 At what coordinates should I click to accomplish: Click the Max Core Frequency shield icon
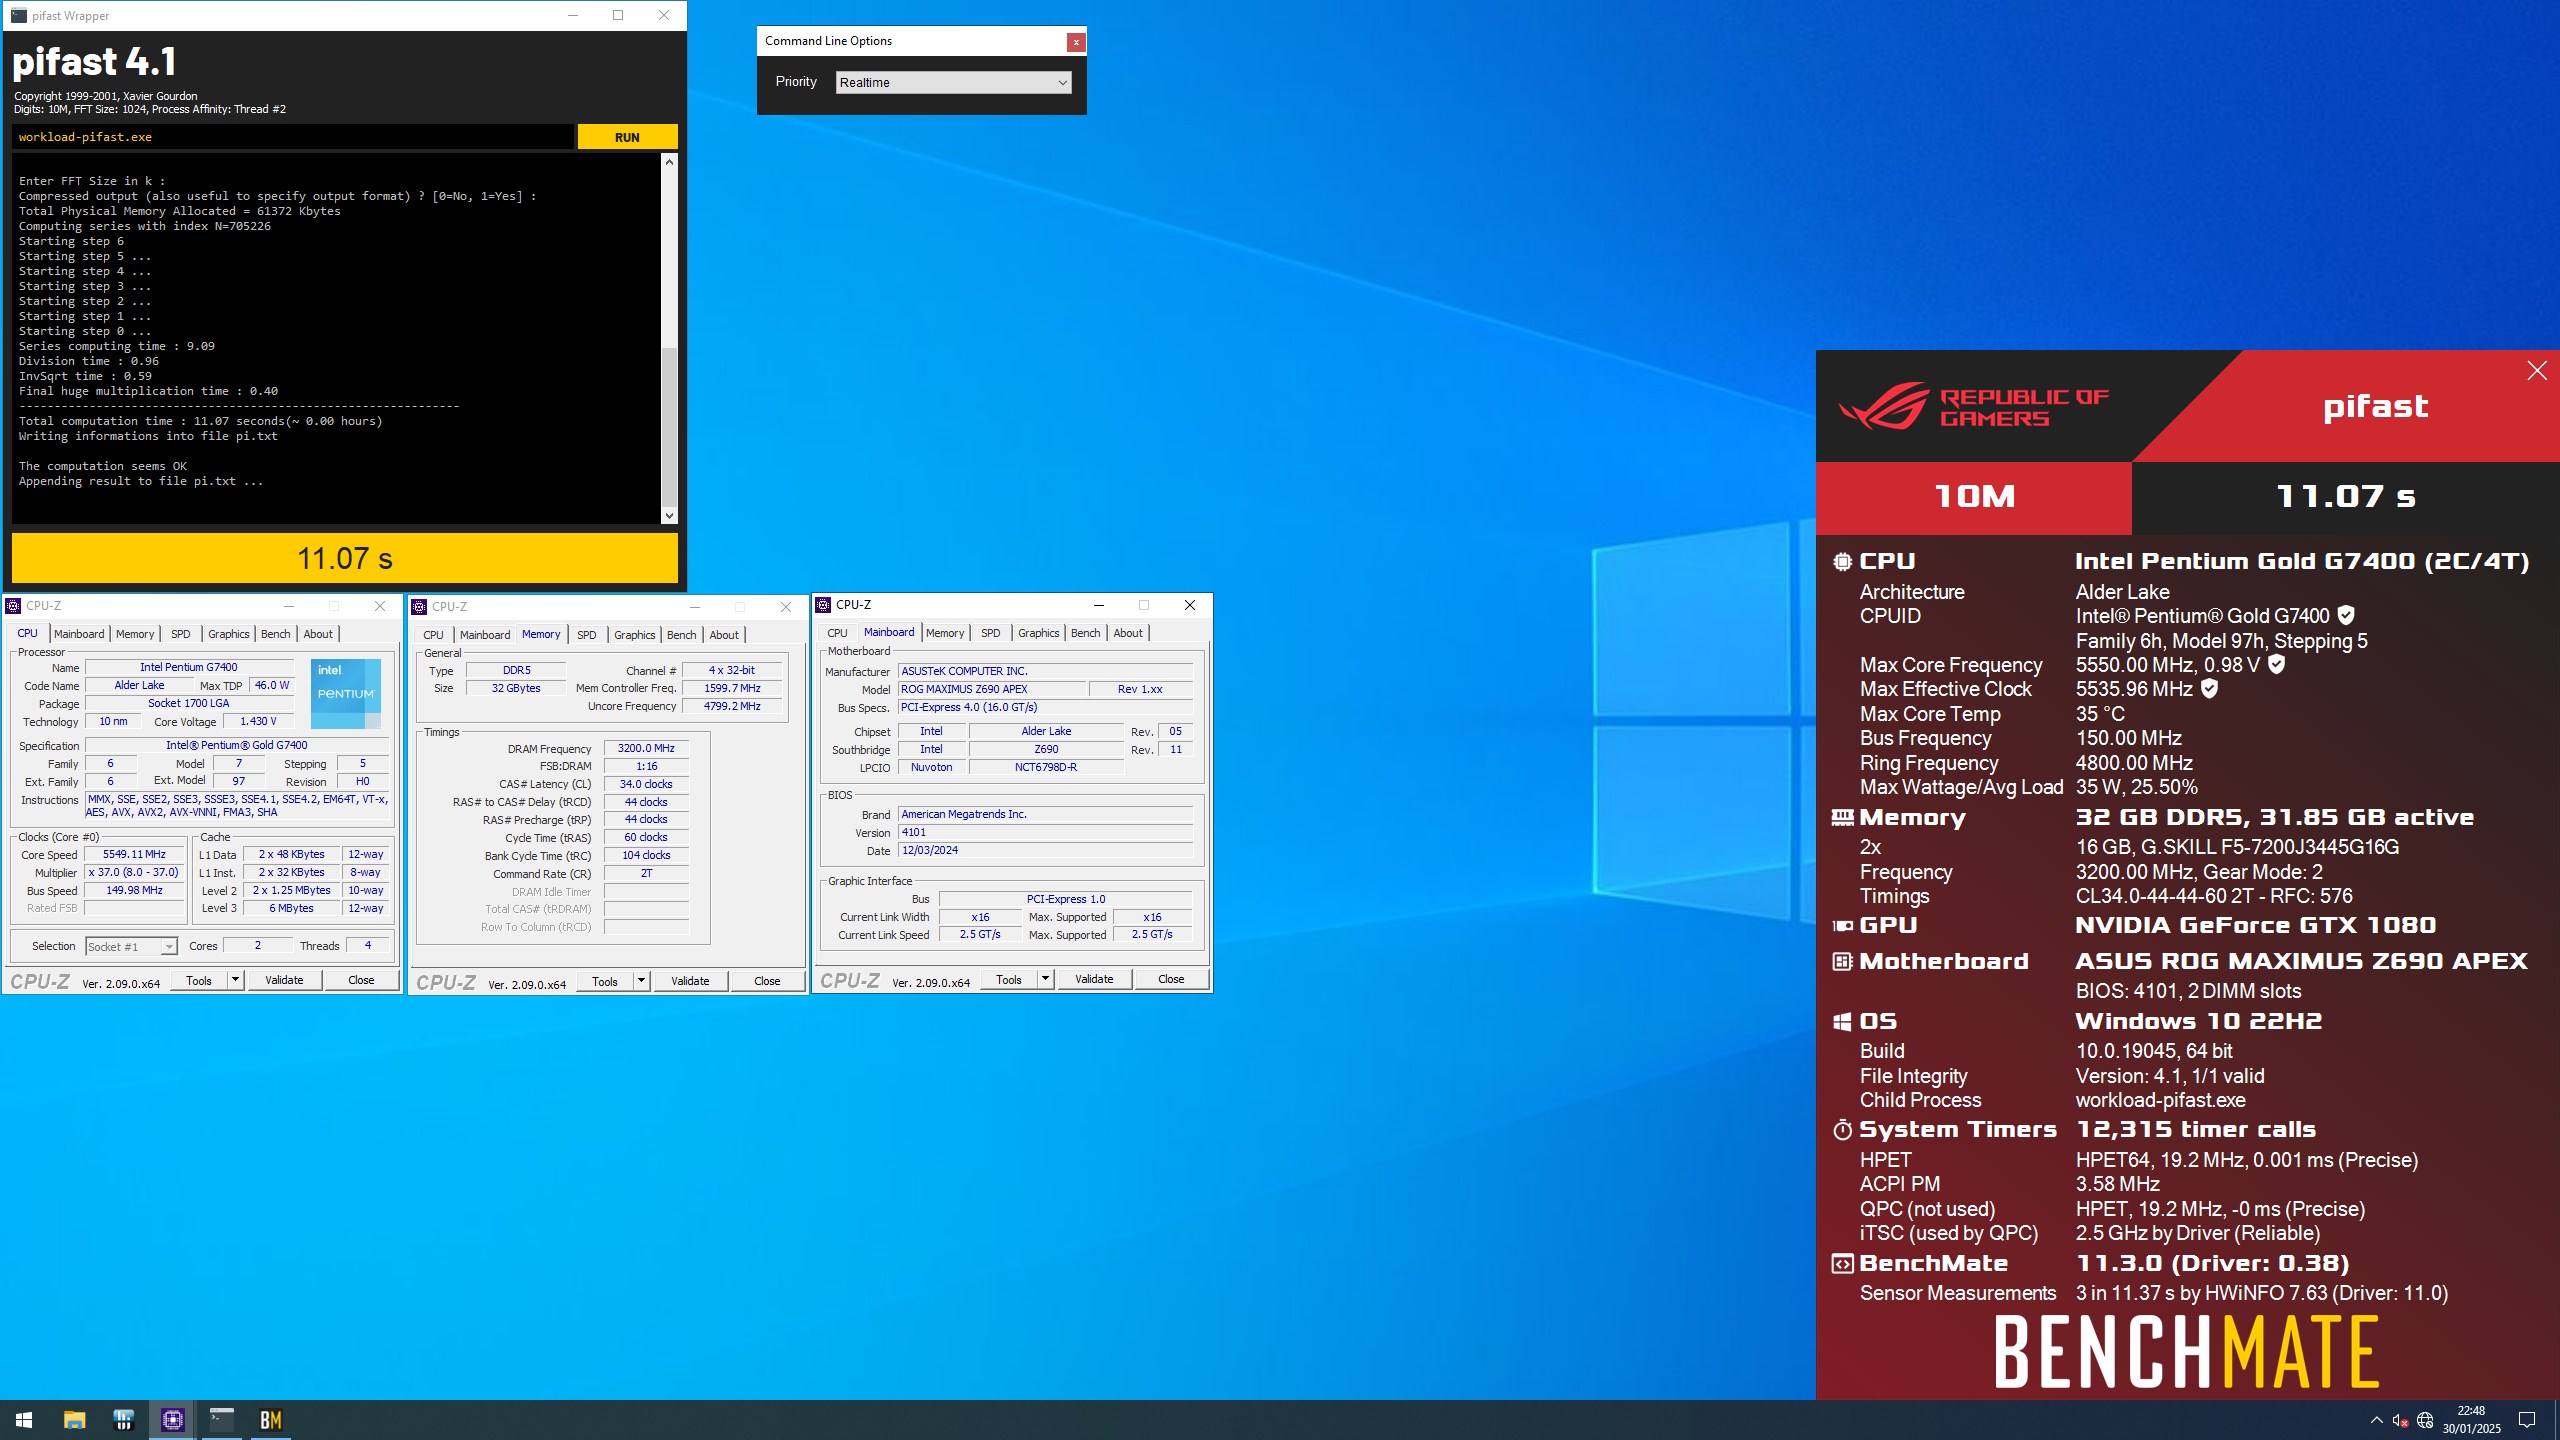pos(2276,664)
